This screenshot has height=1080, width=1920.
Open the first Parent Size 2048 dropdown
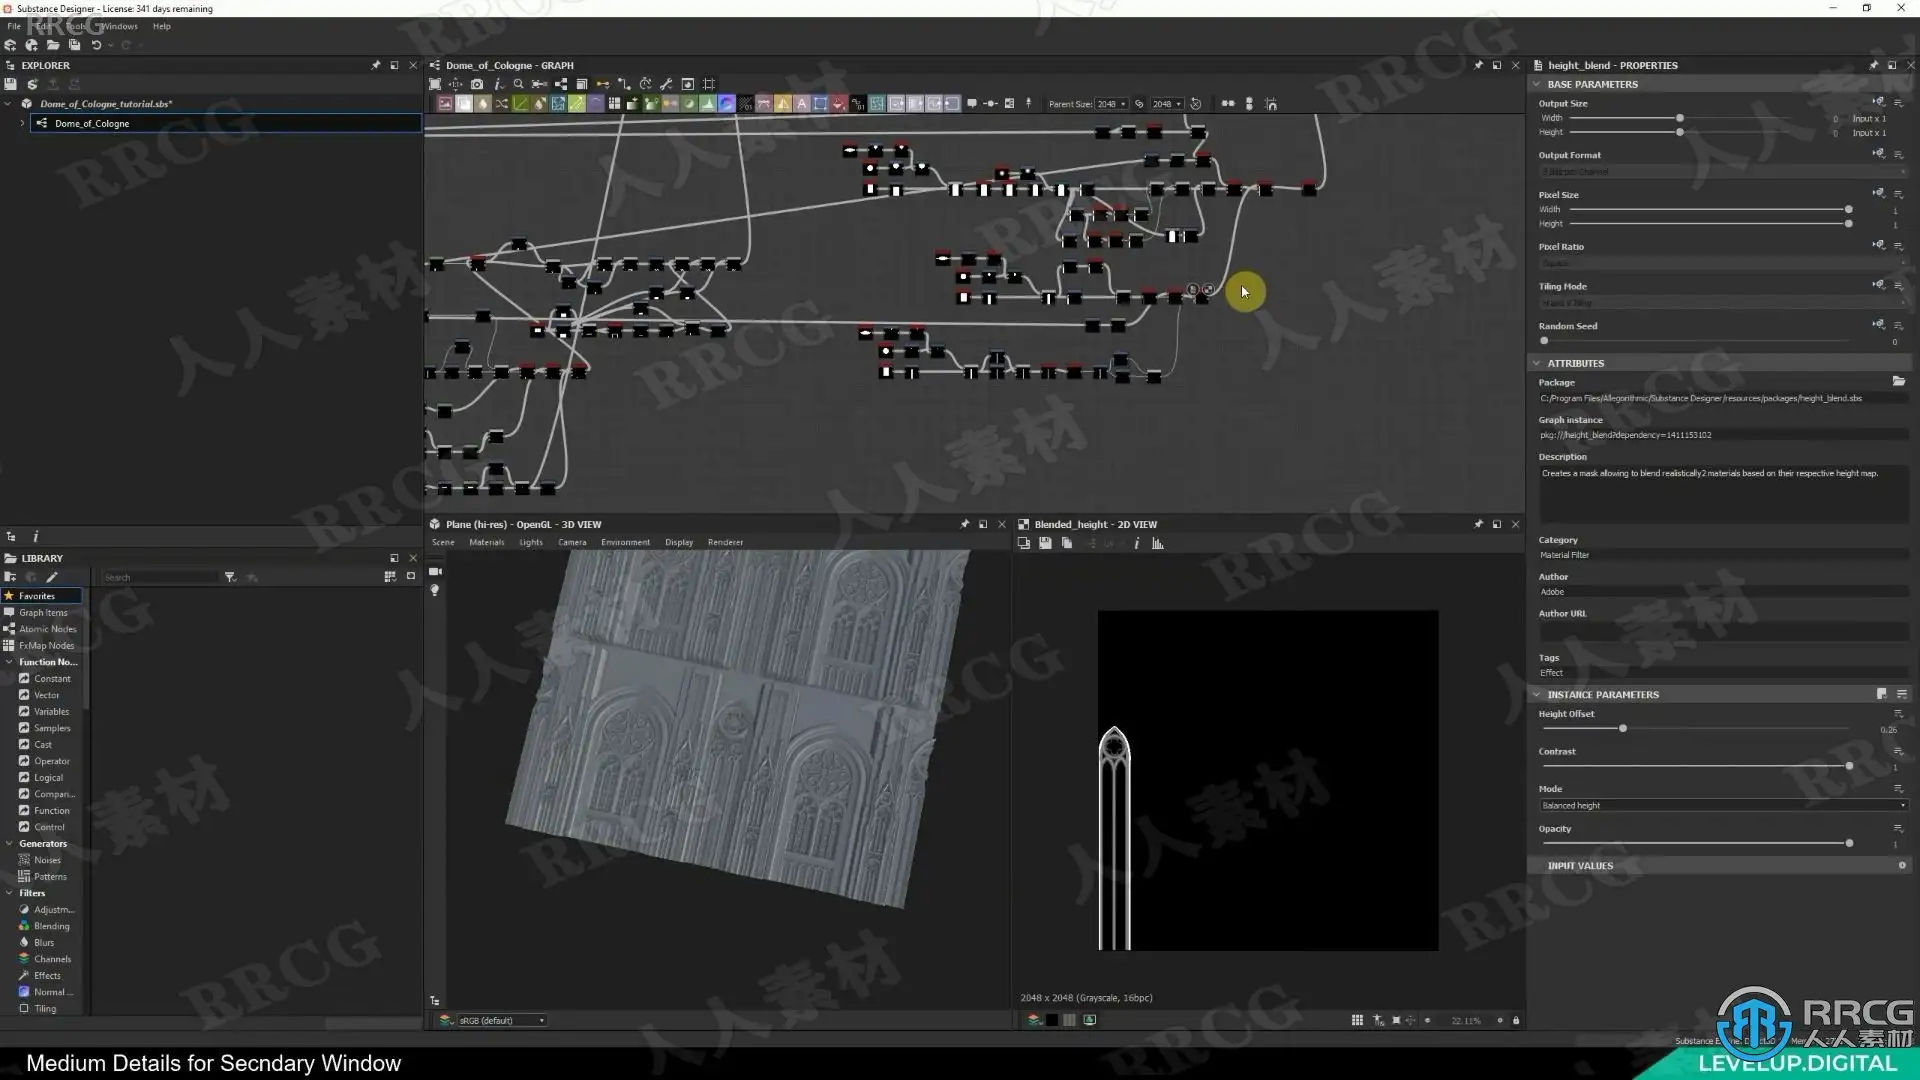click(1111, 104)
